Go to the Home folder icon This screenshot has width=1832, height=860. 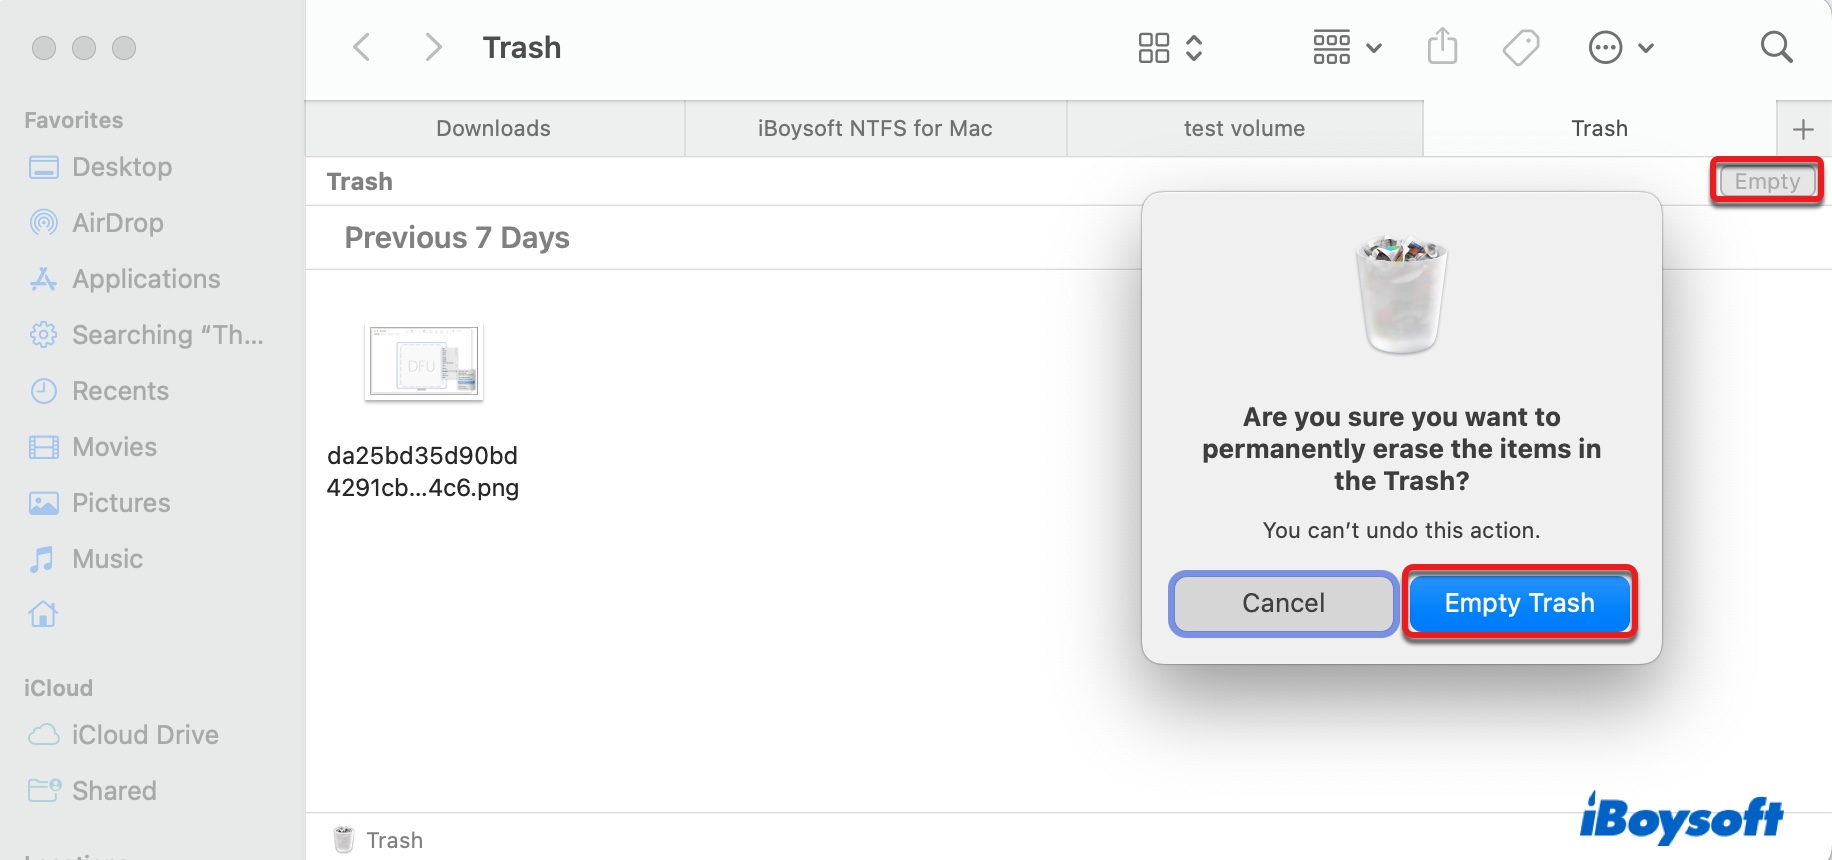tap(43, 614)
